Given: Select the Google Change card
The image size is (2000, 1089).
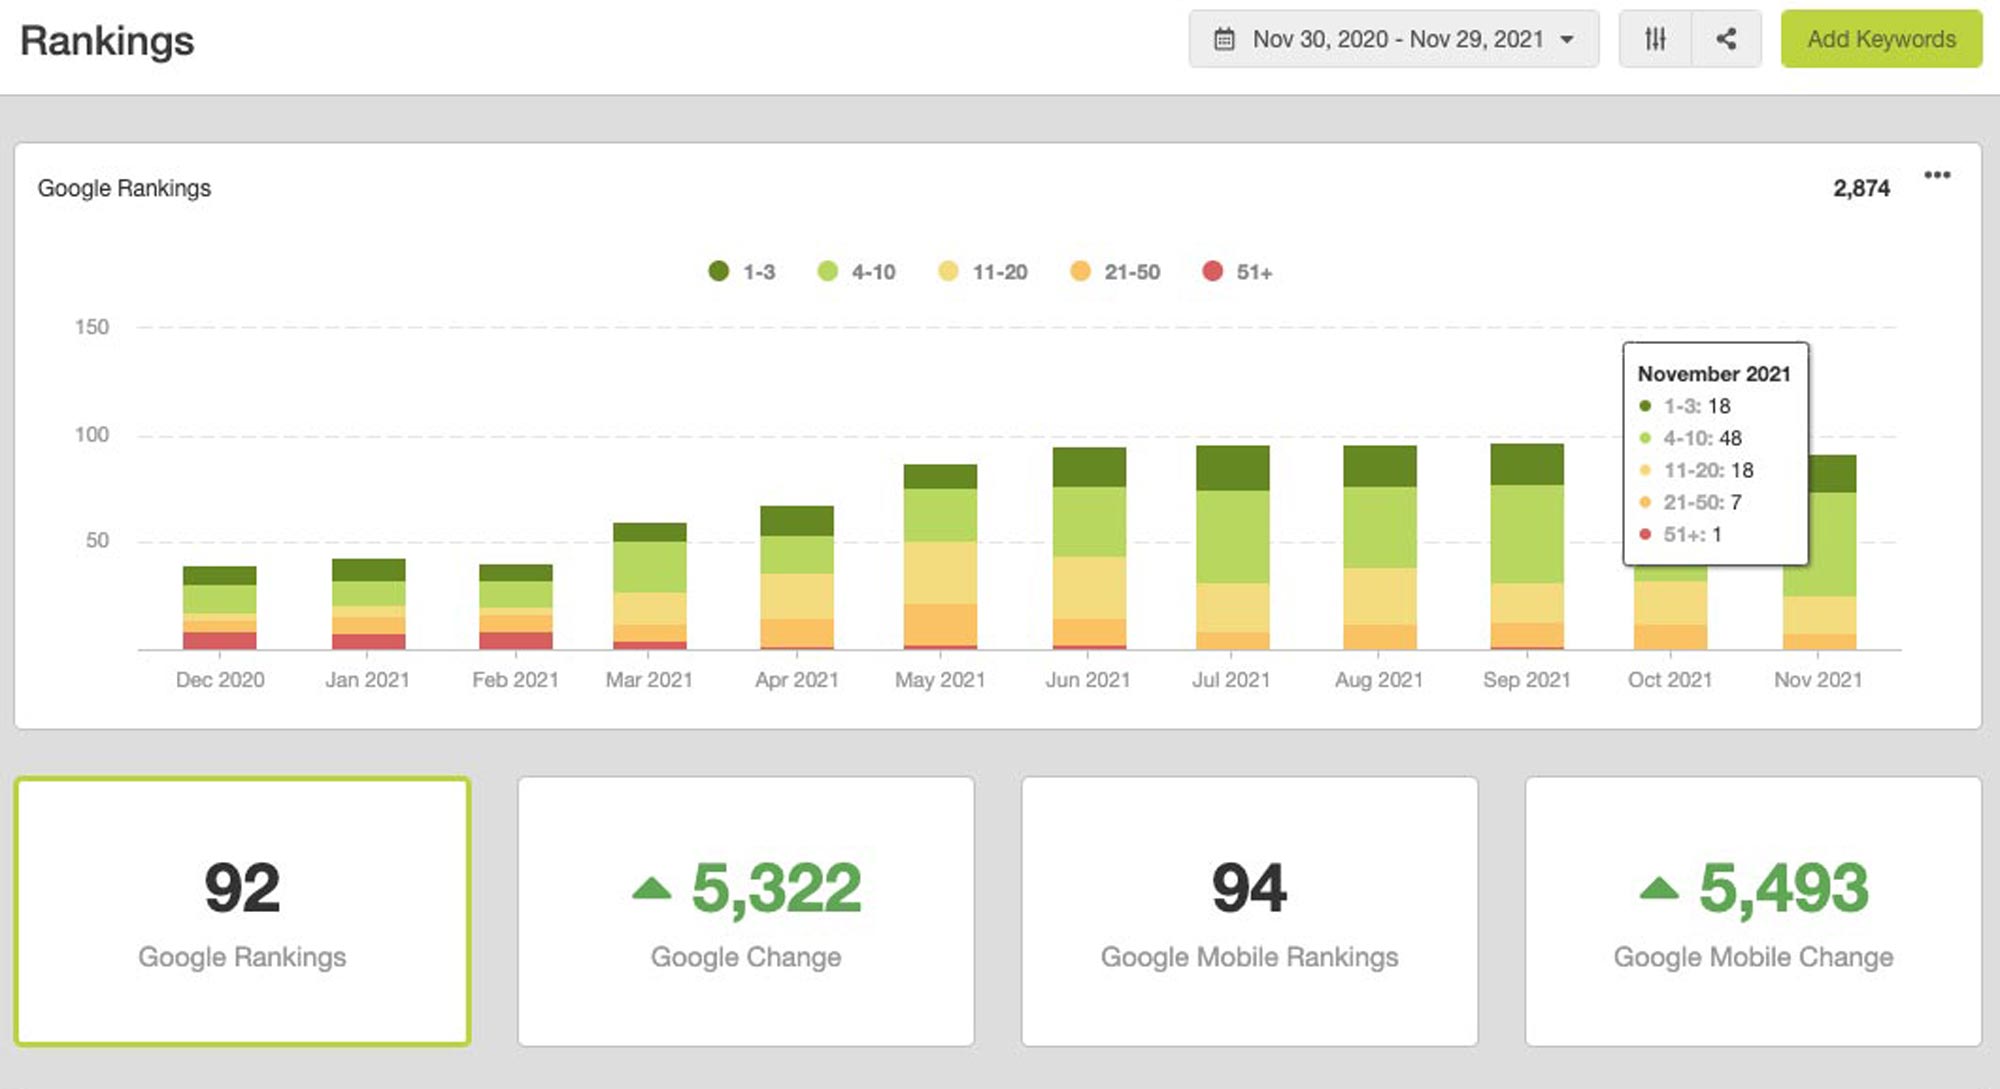Looking at the screenshot, I should coord(745,911).
